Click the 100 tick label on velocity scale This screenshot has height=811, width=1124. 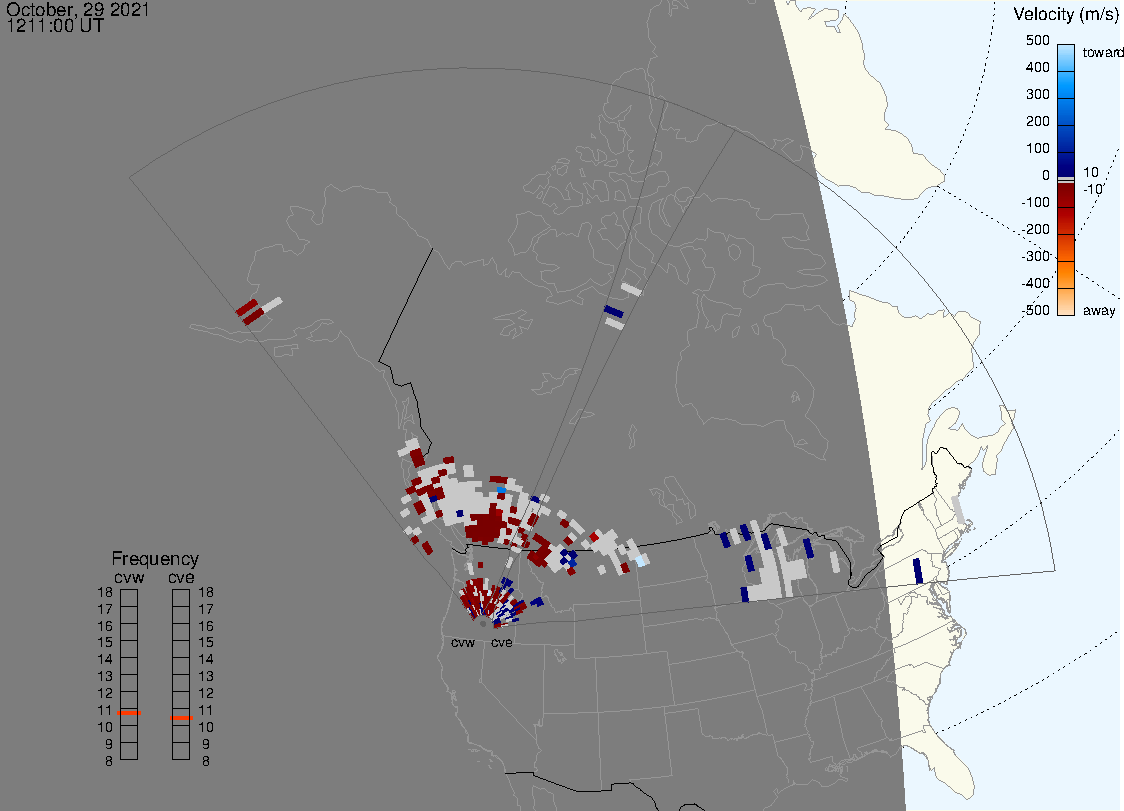[x=1037, y=148]
